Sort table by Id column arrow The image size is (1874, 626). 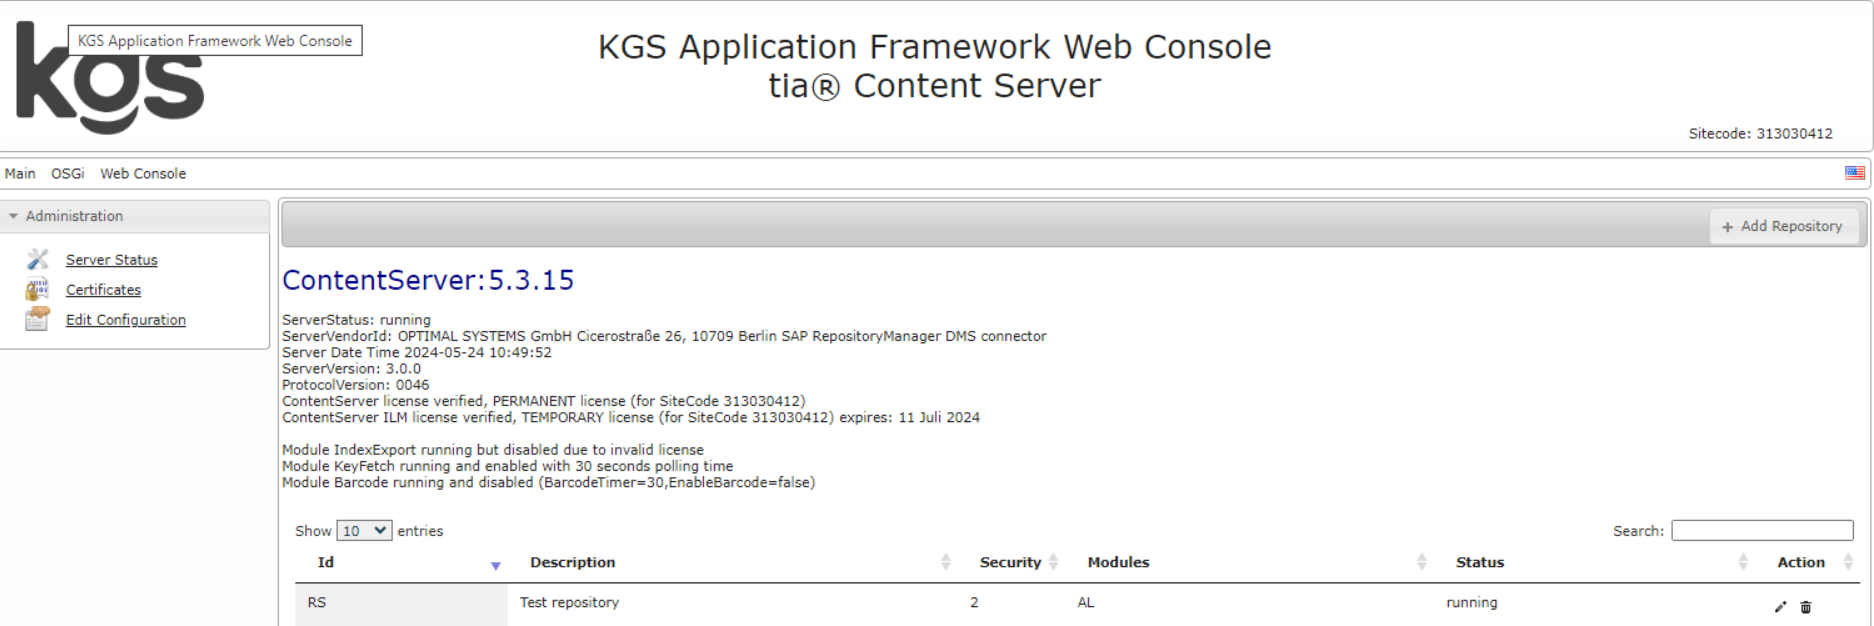tap(495, 566)
